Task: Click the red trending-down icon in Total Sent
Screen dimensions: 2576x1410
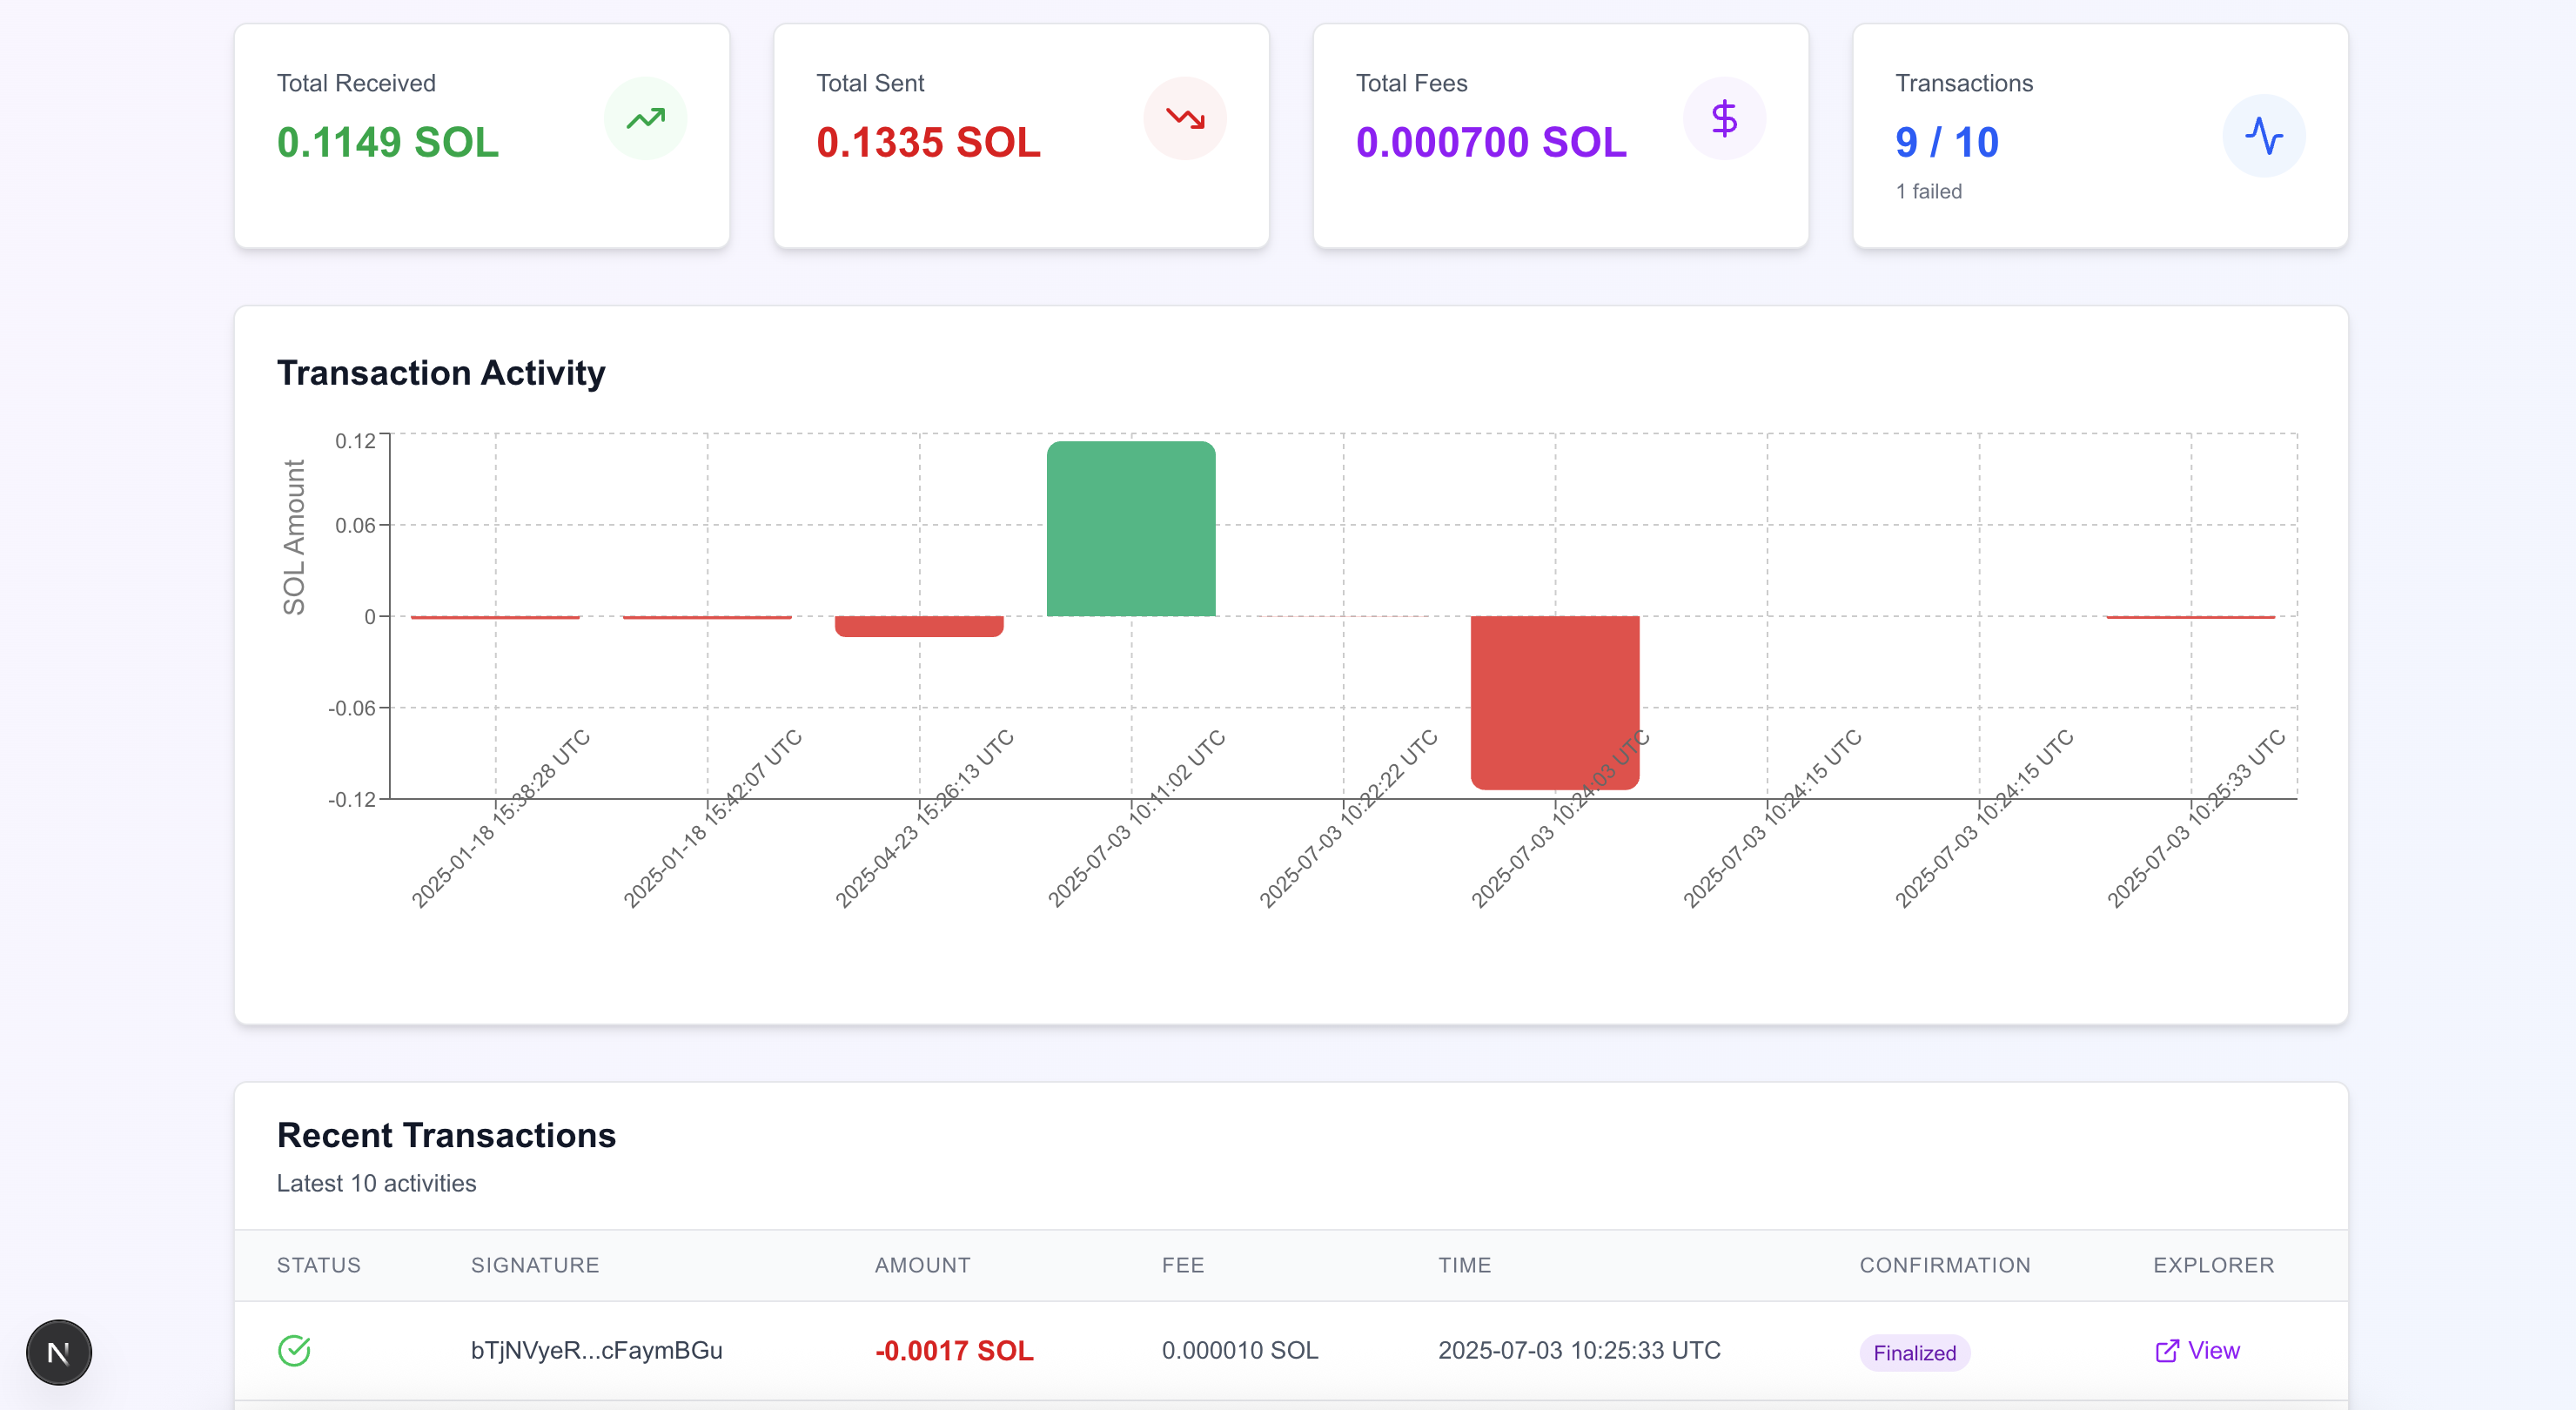Action: pos(1184,119)
